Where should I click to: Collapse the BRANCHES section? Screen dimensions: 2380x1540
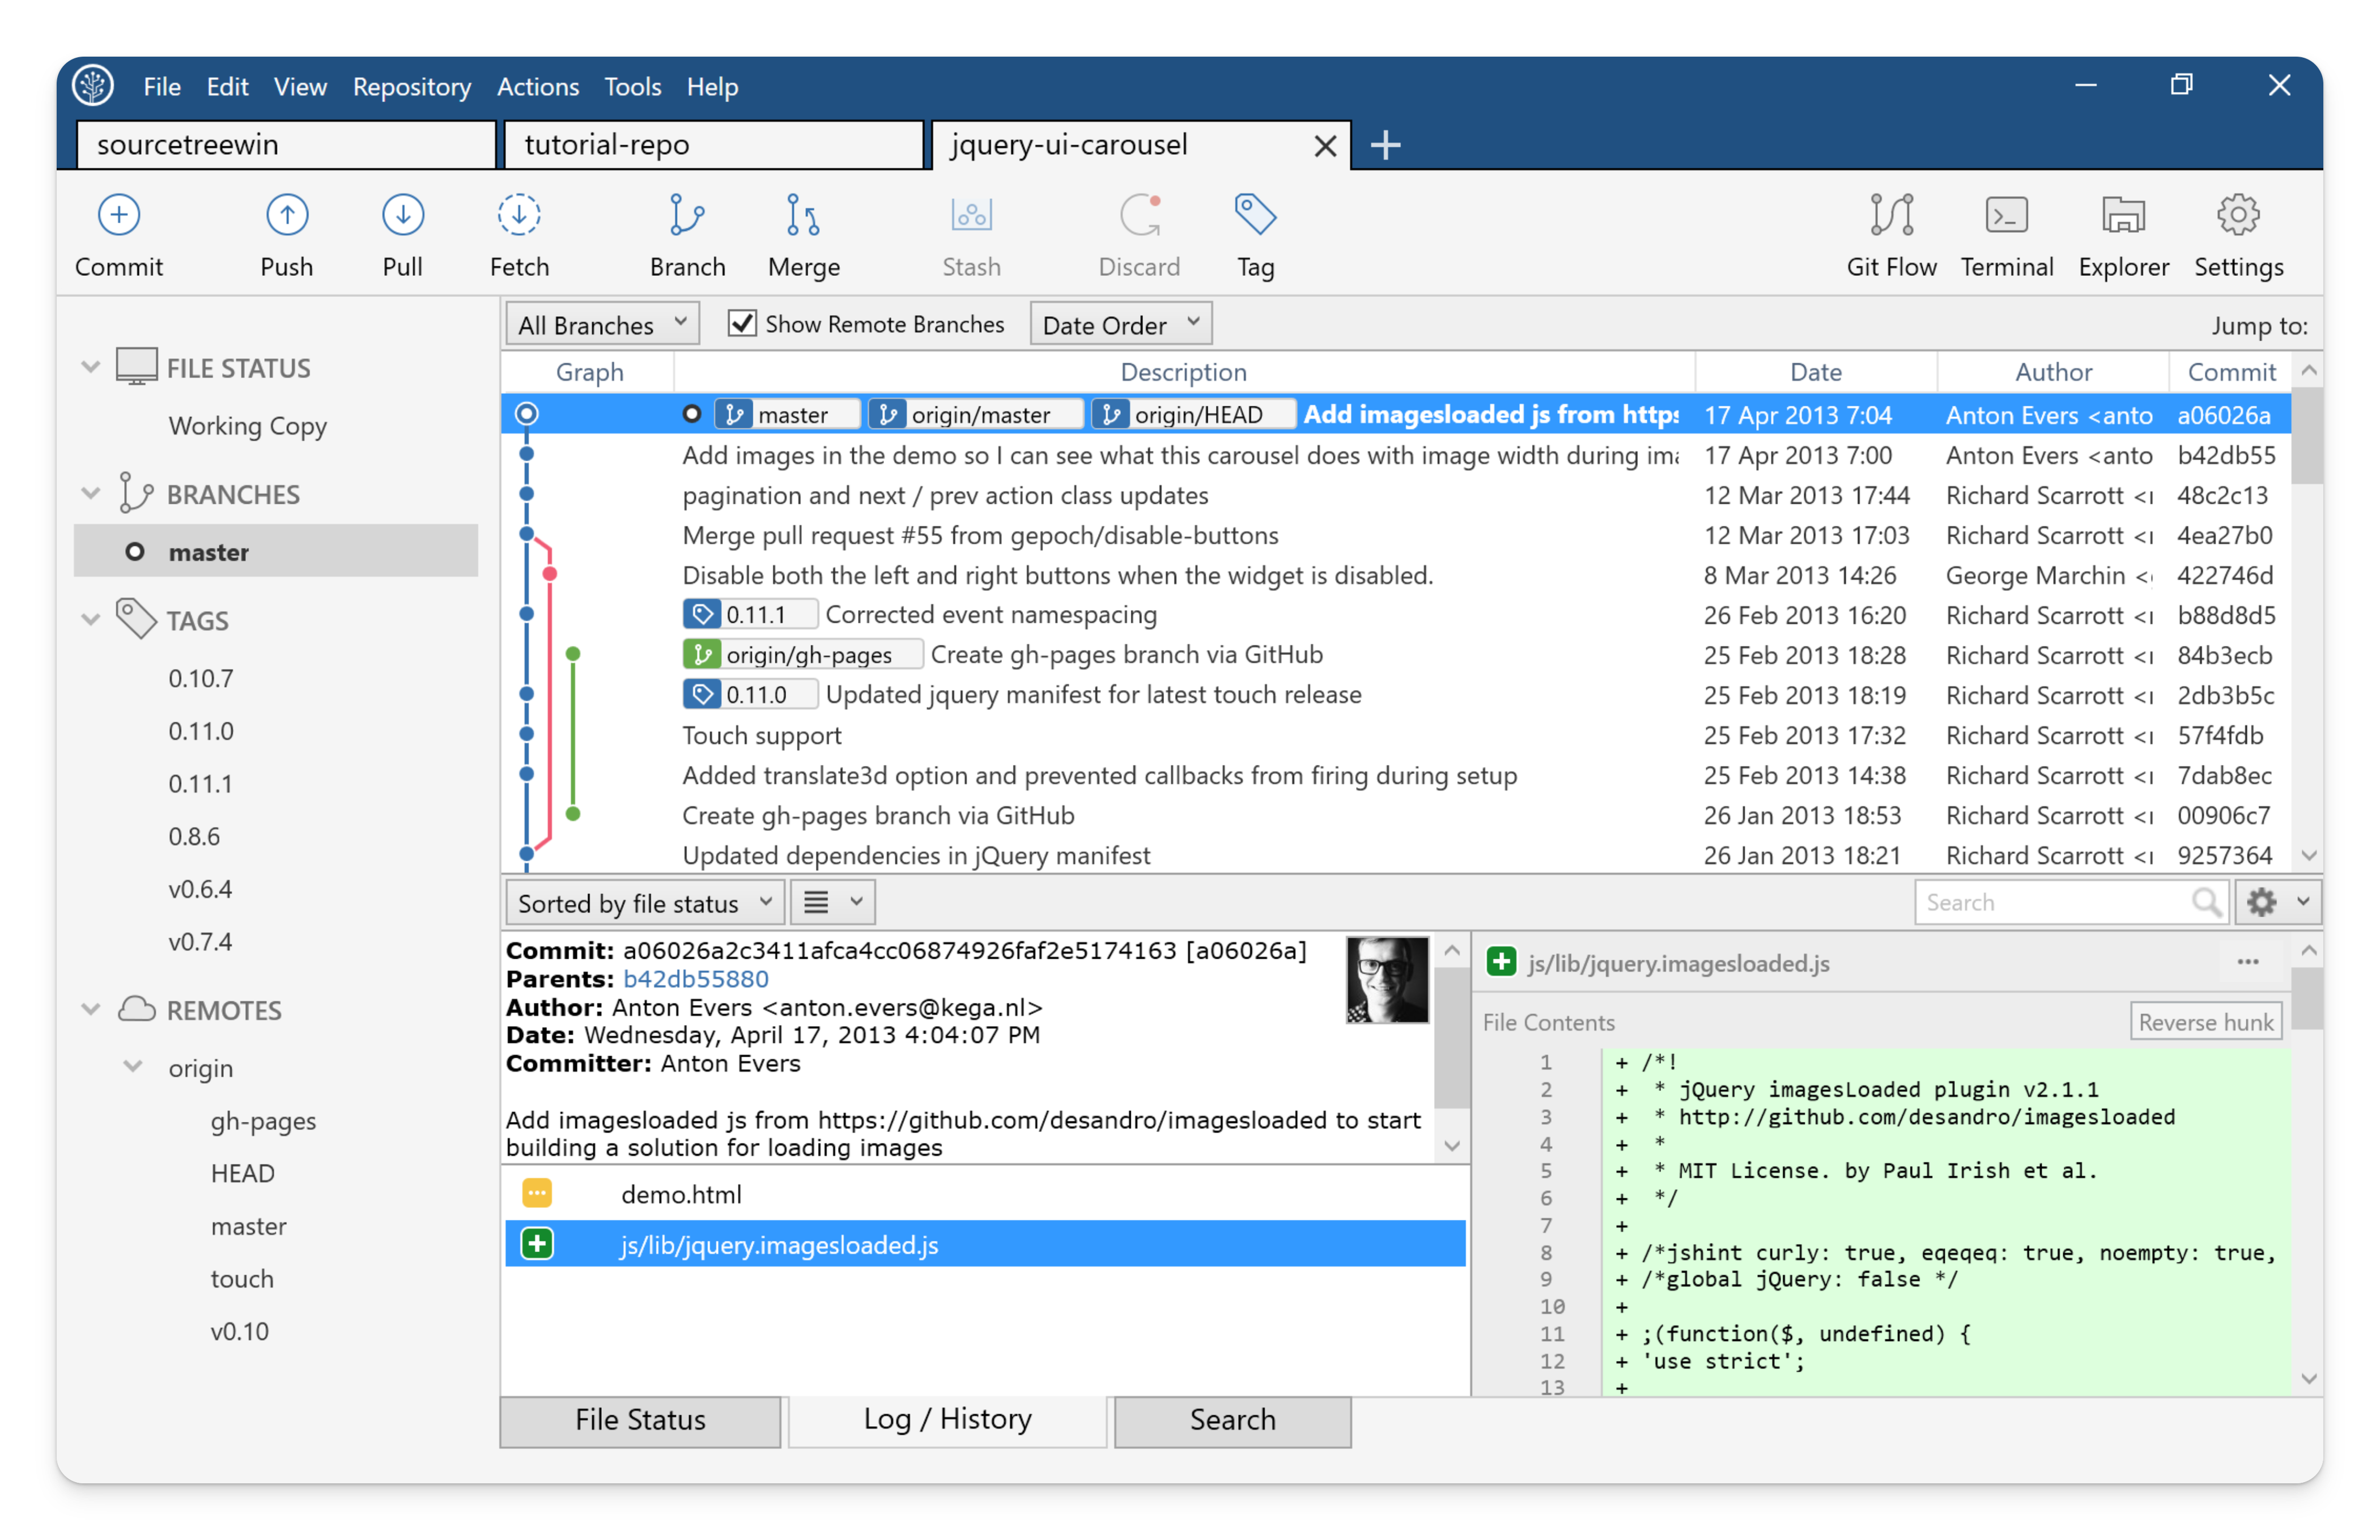(x=91, y=493)
